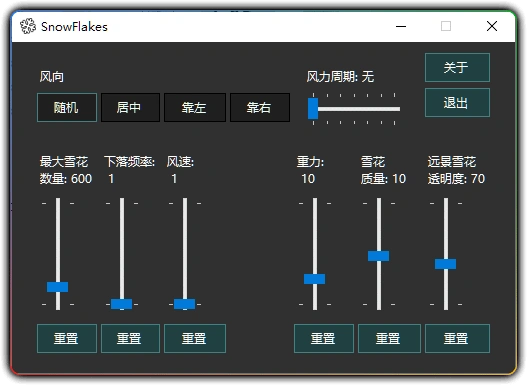Click the 透明度: 70 value text

[456, 179]
